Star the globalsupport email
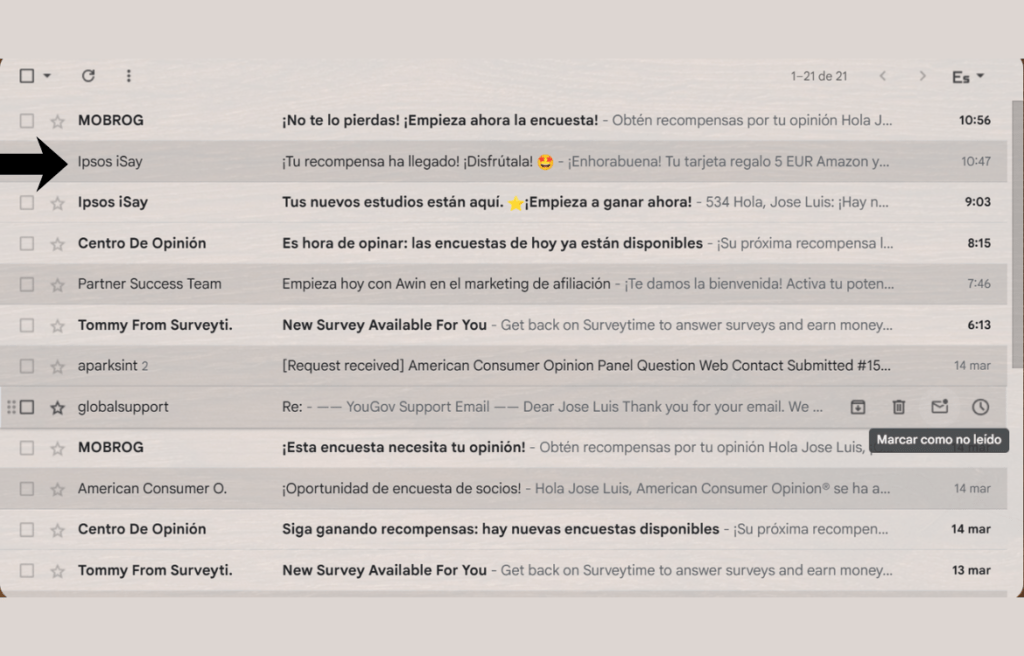This screenshot has width=1024, height=656. pos(57,407)
